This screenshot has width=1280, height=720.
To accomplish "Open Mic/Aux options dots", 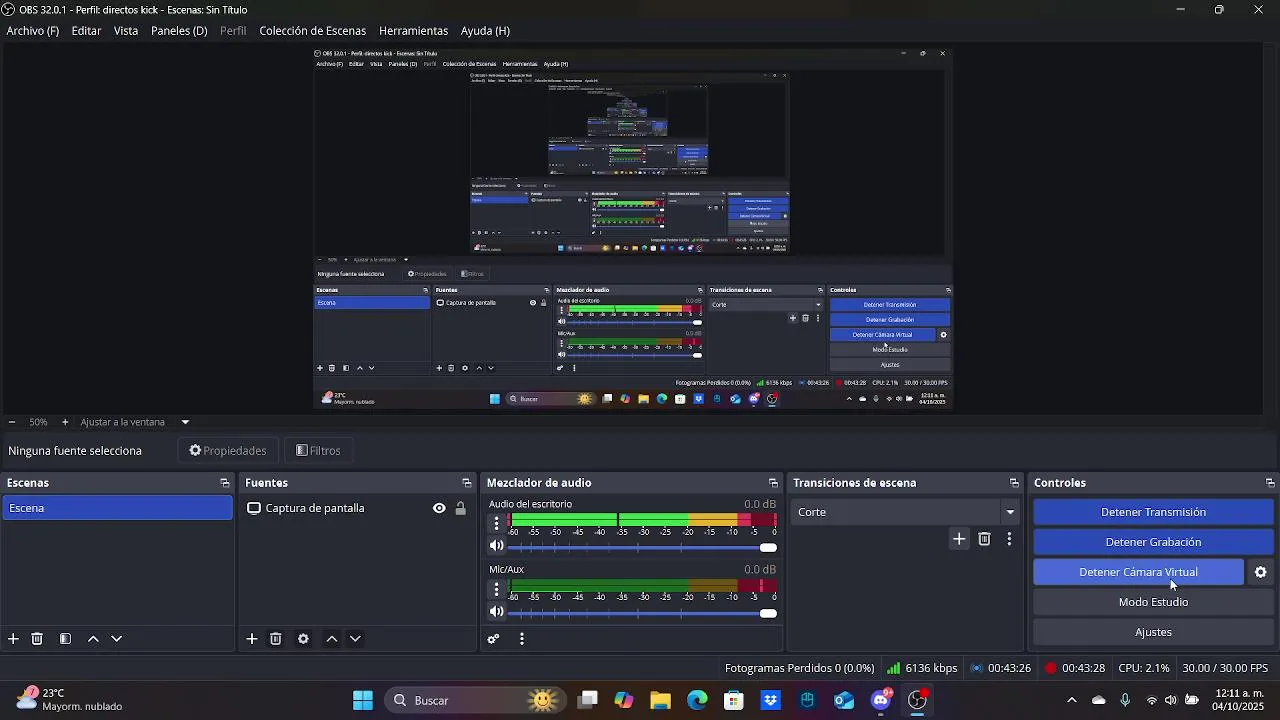I will point(497,589).
